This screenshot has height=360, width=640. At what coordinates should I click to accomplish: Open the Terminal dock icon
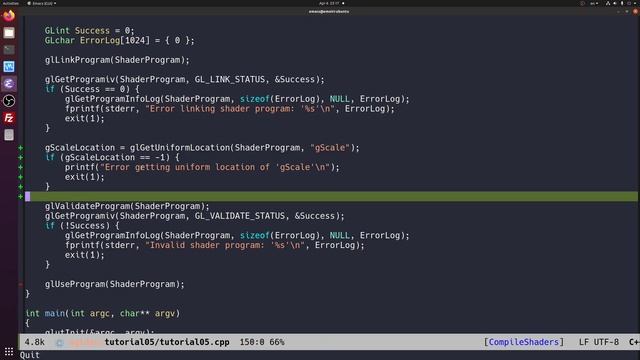[9, 50]
